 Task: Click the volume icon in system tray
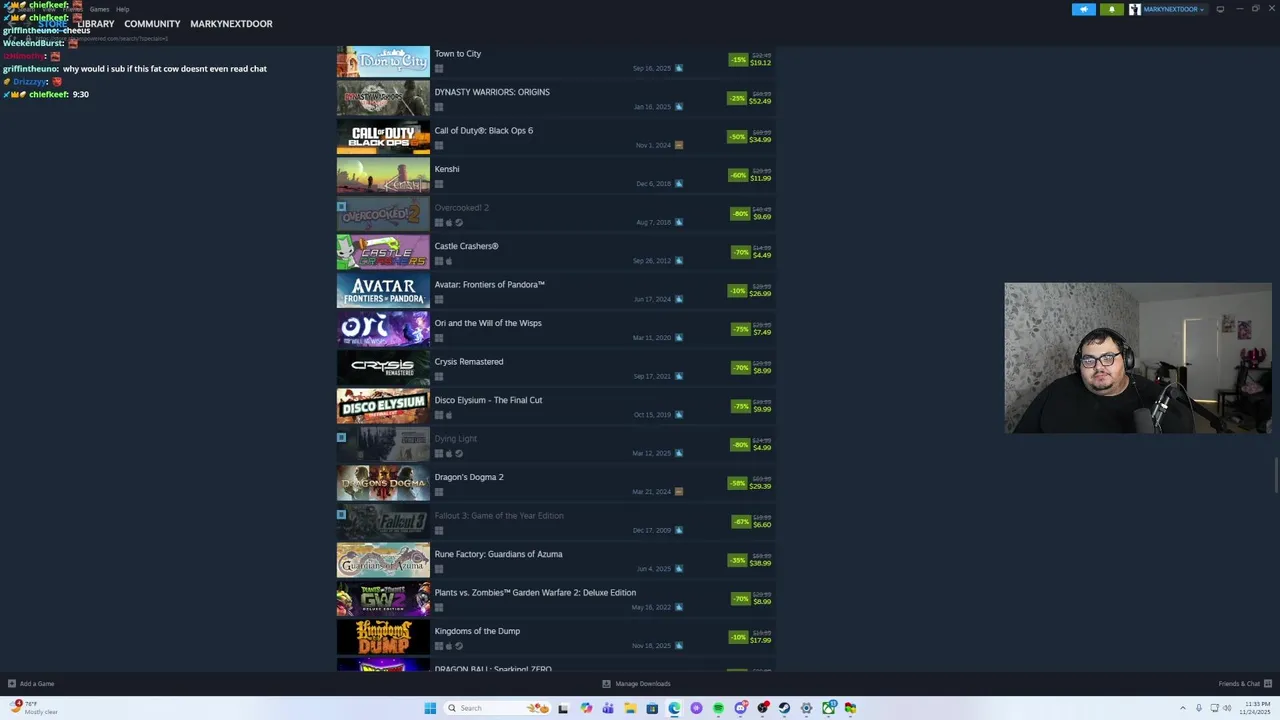point(1227,708)
